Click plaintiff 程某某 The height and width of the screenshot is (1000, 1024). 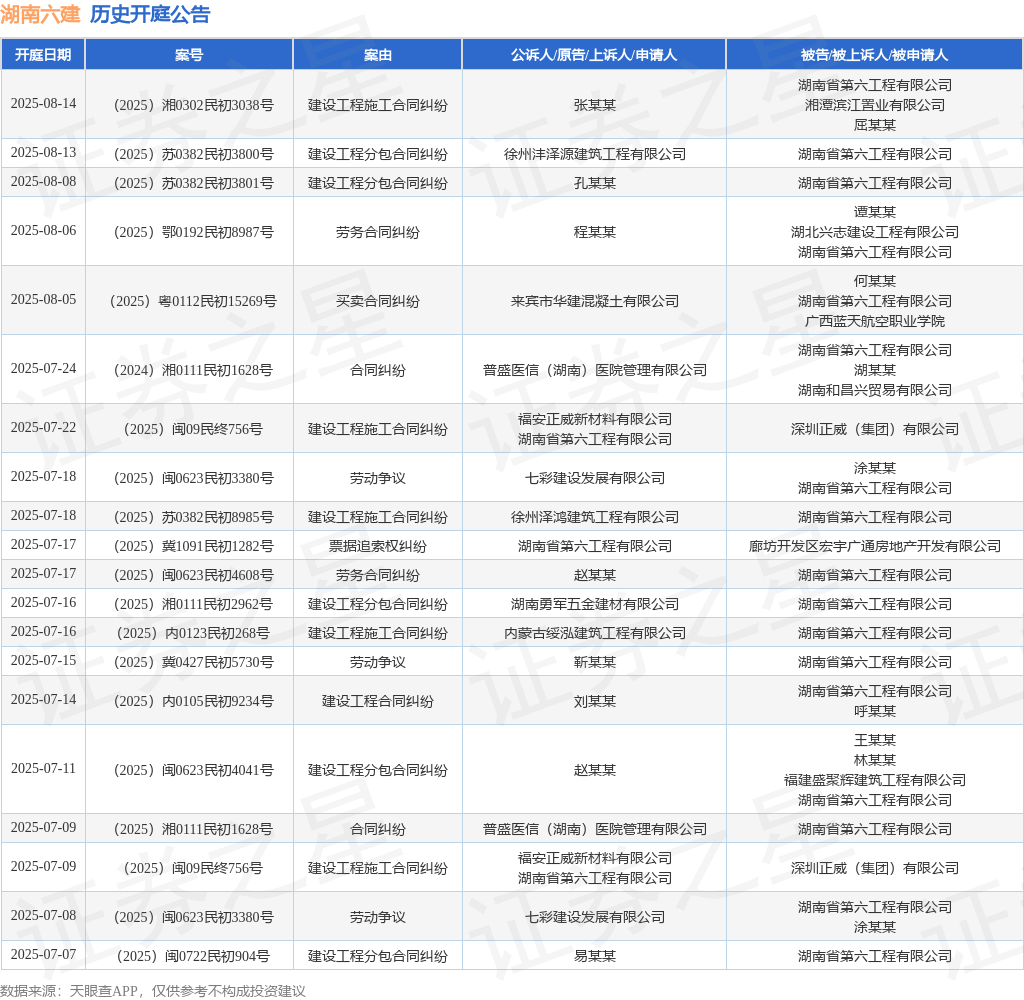594,232
